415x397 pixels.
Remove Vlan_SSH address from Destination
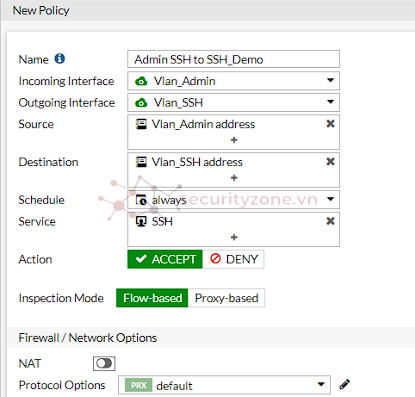pyautogui.click(x=330, y=162)
